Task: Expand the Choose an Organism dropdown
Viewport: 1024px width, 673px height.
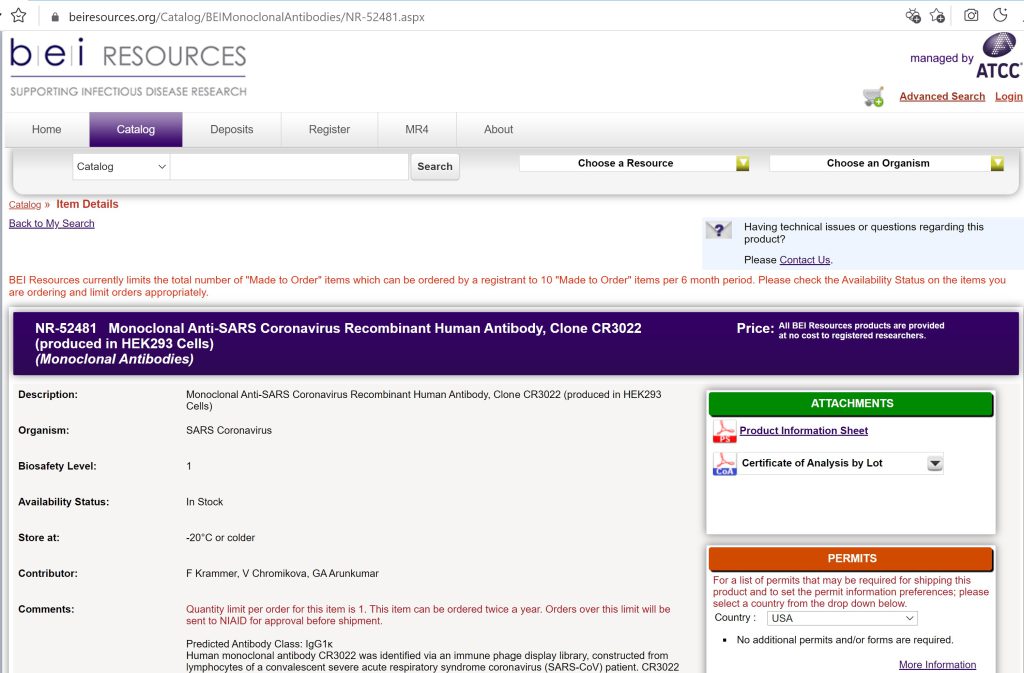Action: [887, 163]
